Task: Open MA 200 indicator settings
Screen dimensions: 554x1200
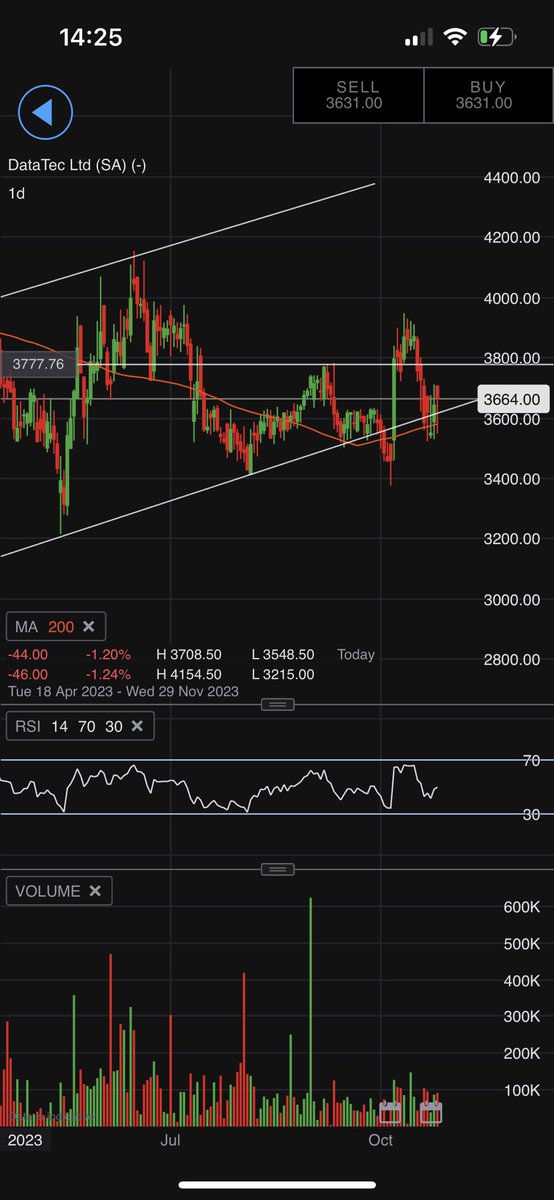Action: click(x=45, y=627)
